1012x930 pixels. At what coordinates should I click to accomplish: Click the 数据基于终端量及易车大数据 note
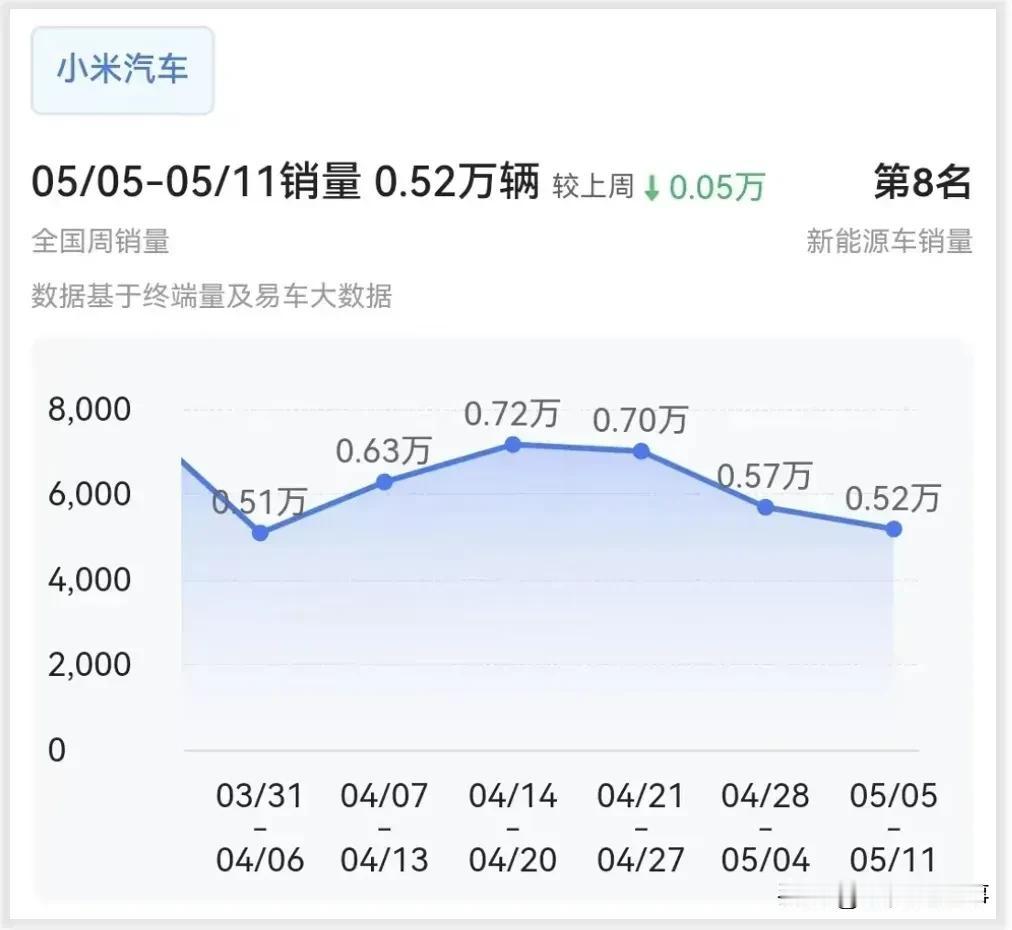[212, 296]
